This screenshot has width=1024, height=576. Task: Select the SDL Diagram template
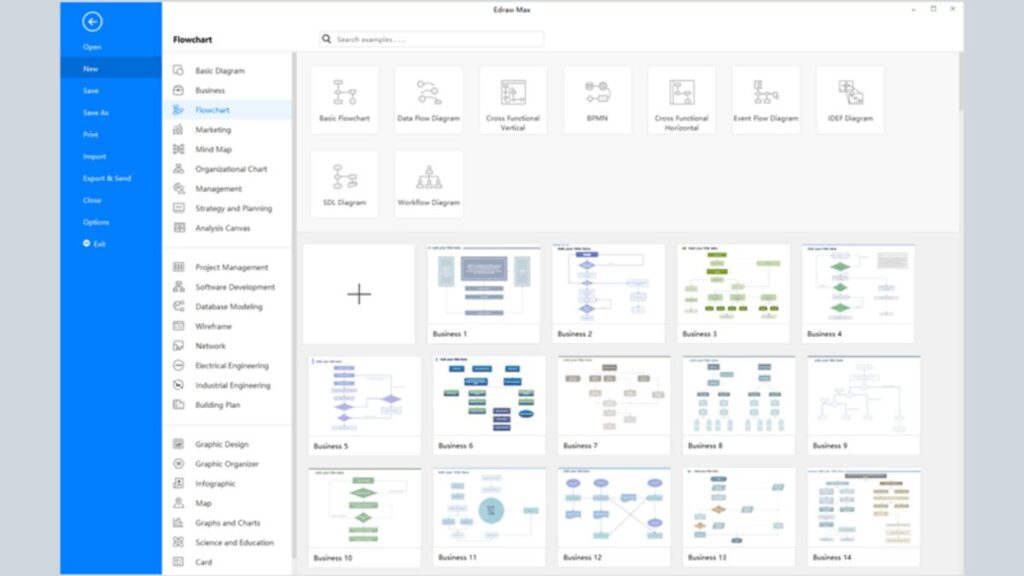(344, 184)
